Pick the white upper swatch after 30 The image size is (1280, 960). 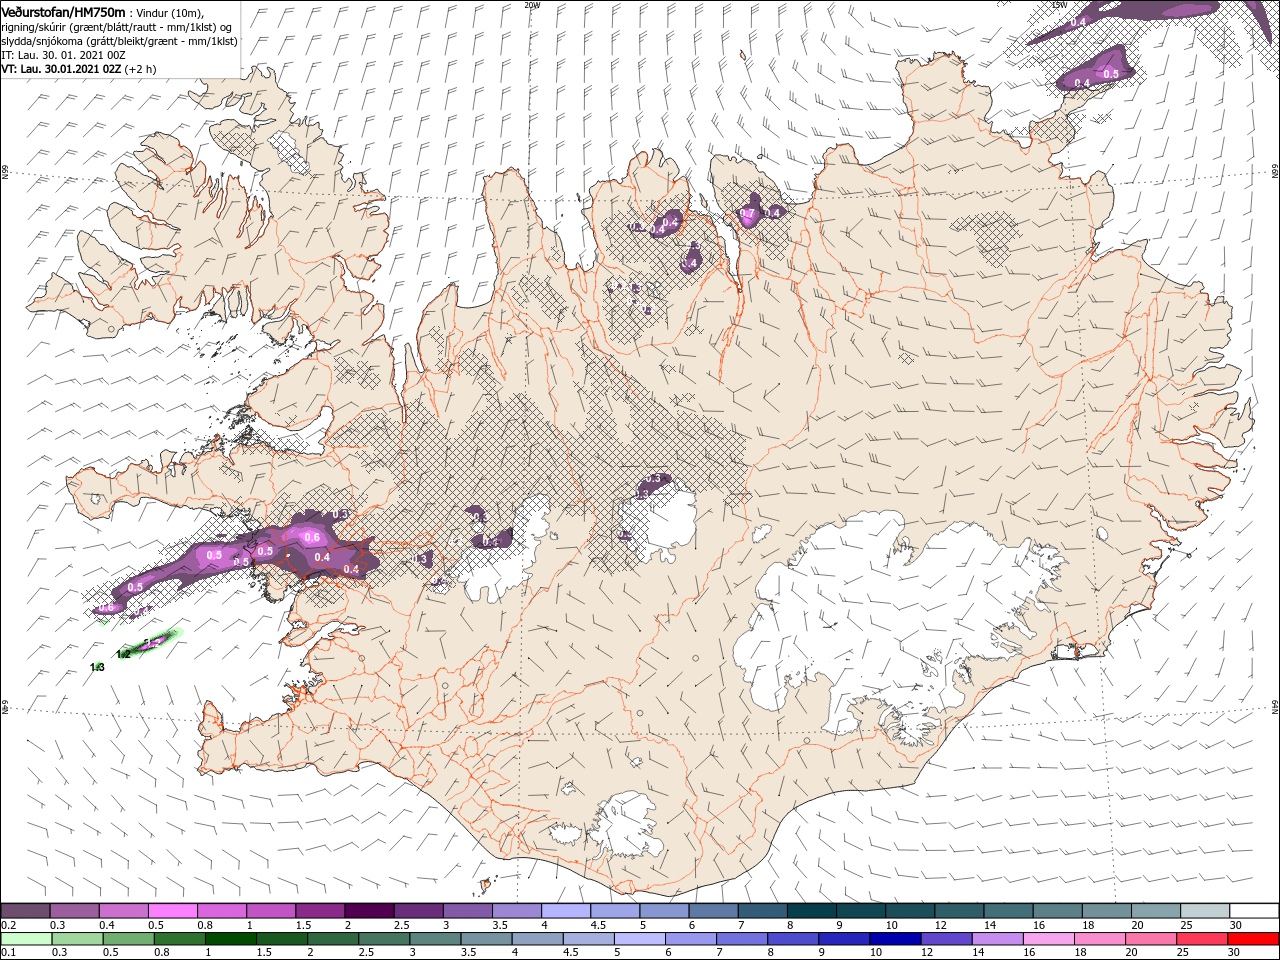(x=1255, y=911)
